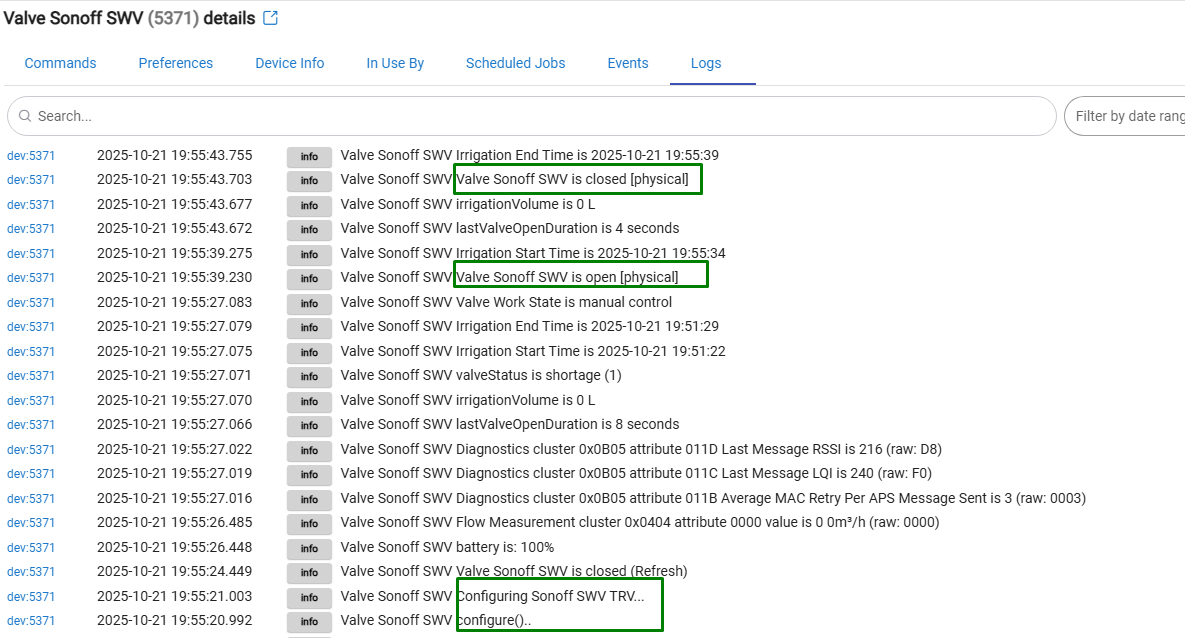Open device details external link icon
The width and height of the screenshot is (1185, 638).
270,19
